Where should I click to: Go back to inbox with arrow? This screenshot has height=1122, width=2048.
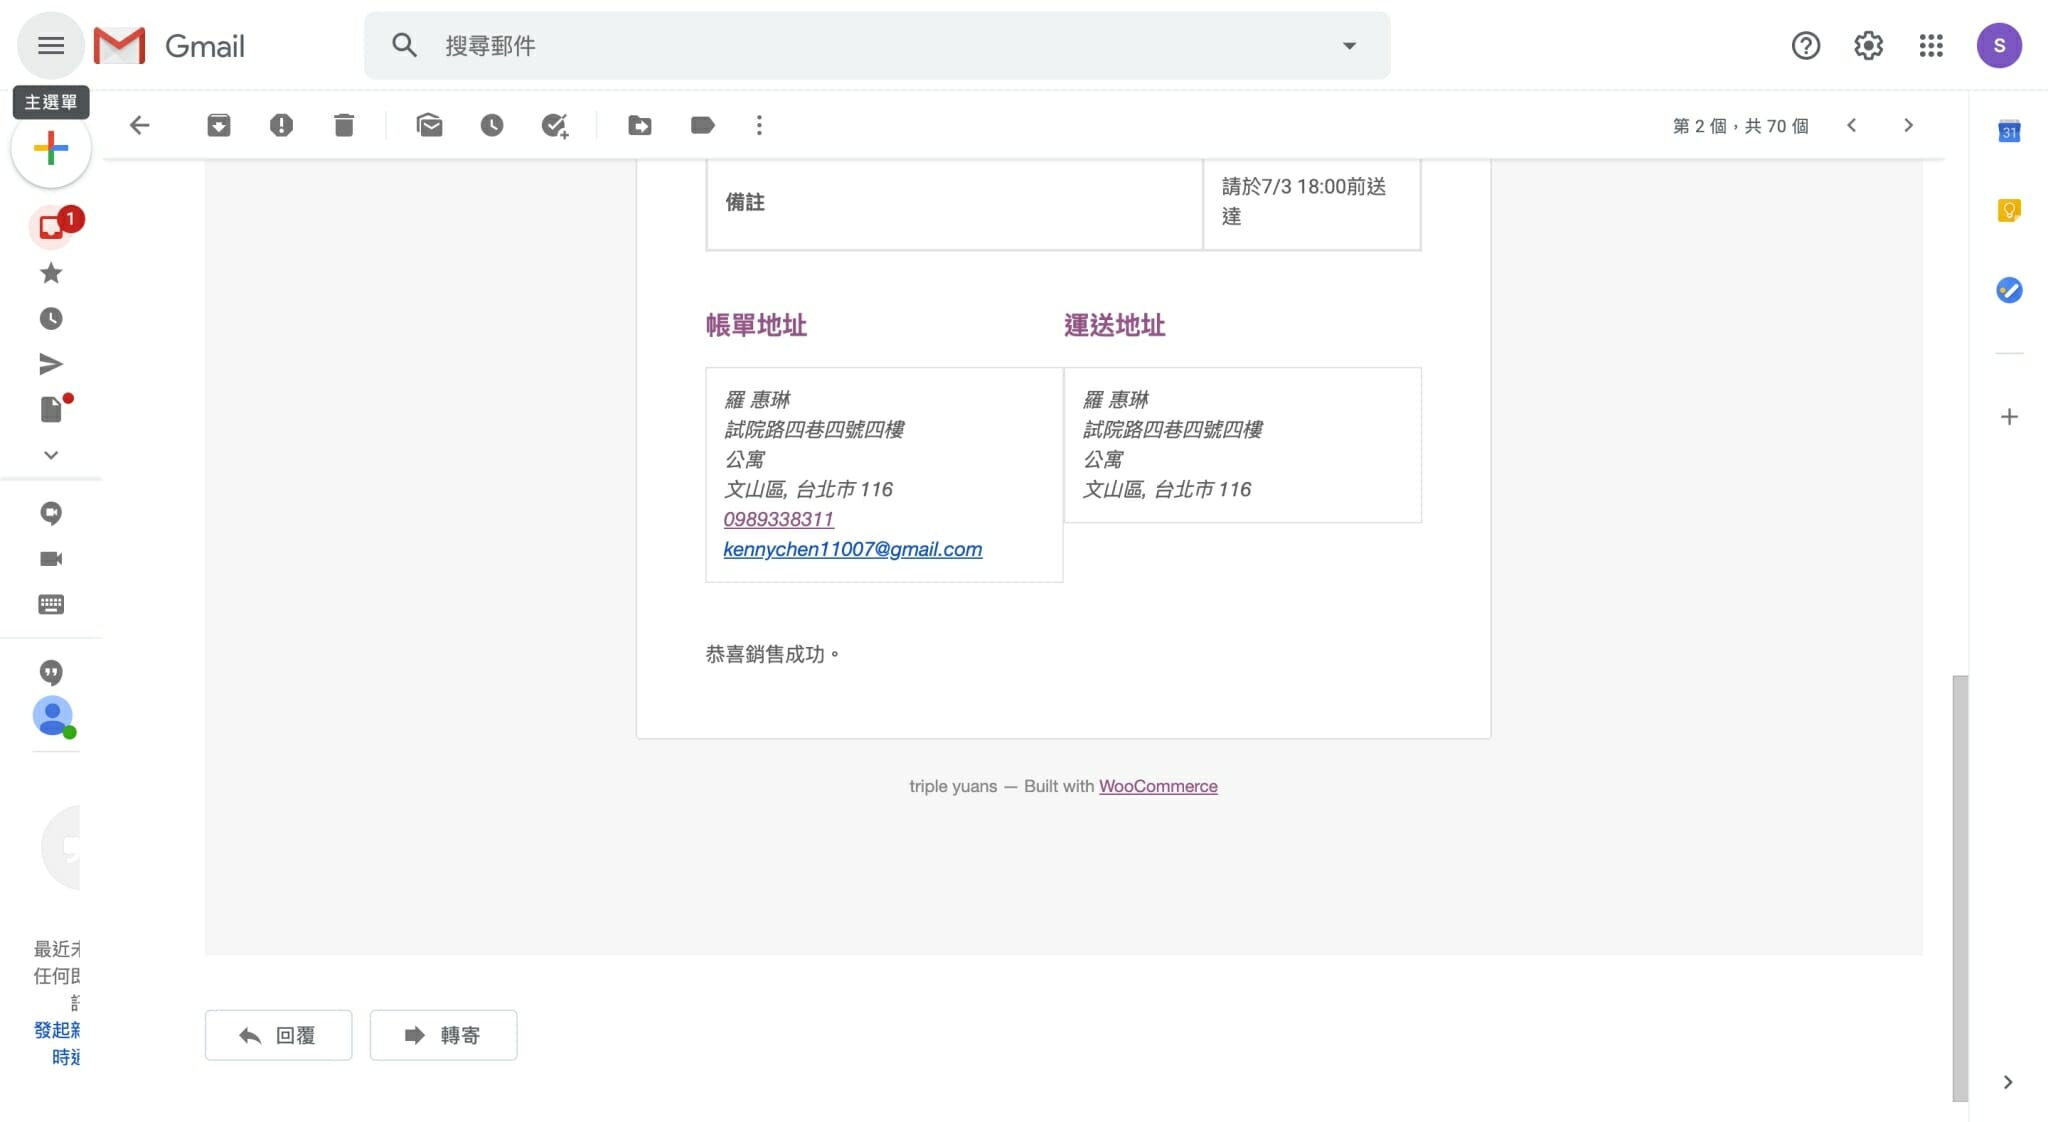[x=140, y=125]
